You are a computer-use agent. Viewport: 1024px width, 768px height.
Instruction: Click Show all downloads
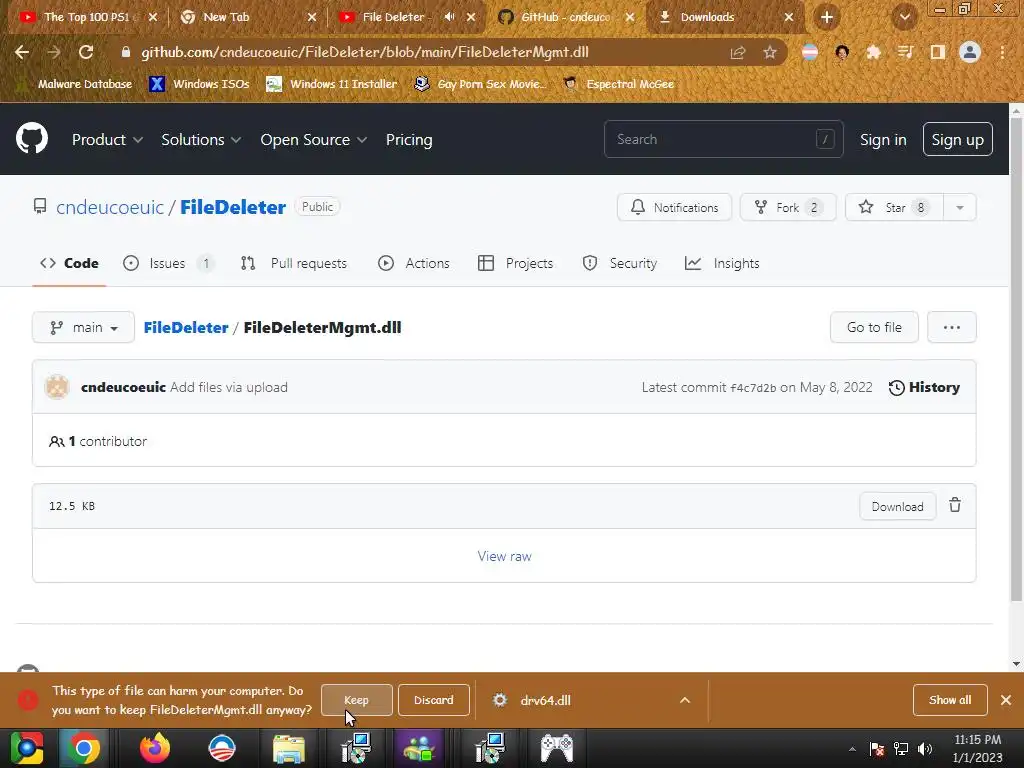950,700
